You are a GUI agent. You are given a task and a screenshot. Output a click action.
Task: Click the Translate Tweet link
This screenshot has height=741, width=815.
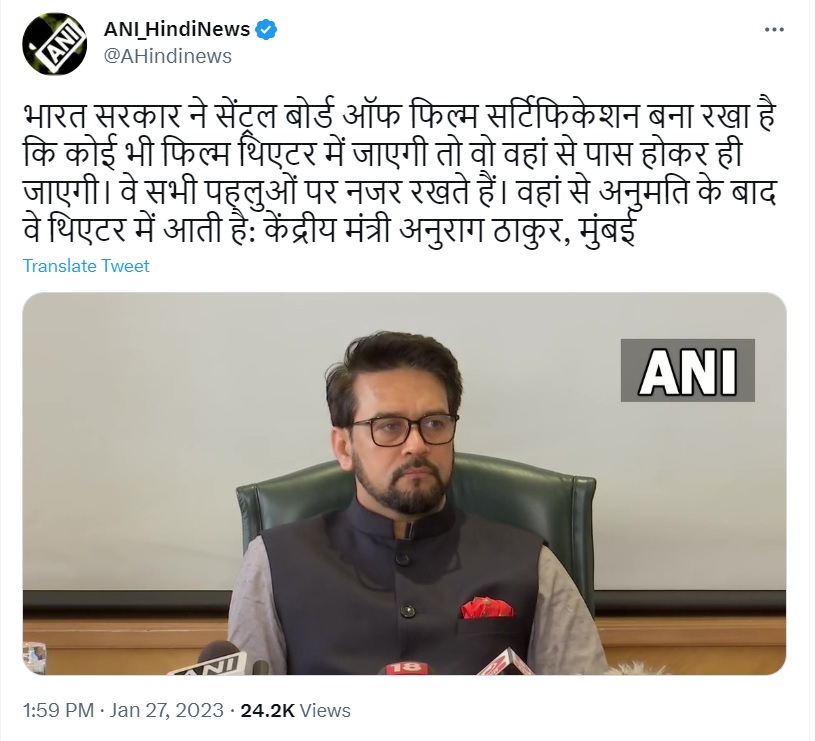pos(86,266)
